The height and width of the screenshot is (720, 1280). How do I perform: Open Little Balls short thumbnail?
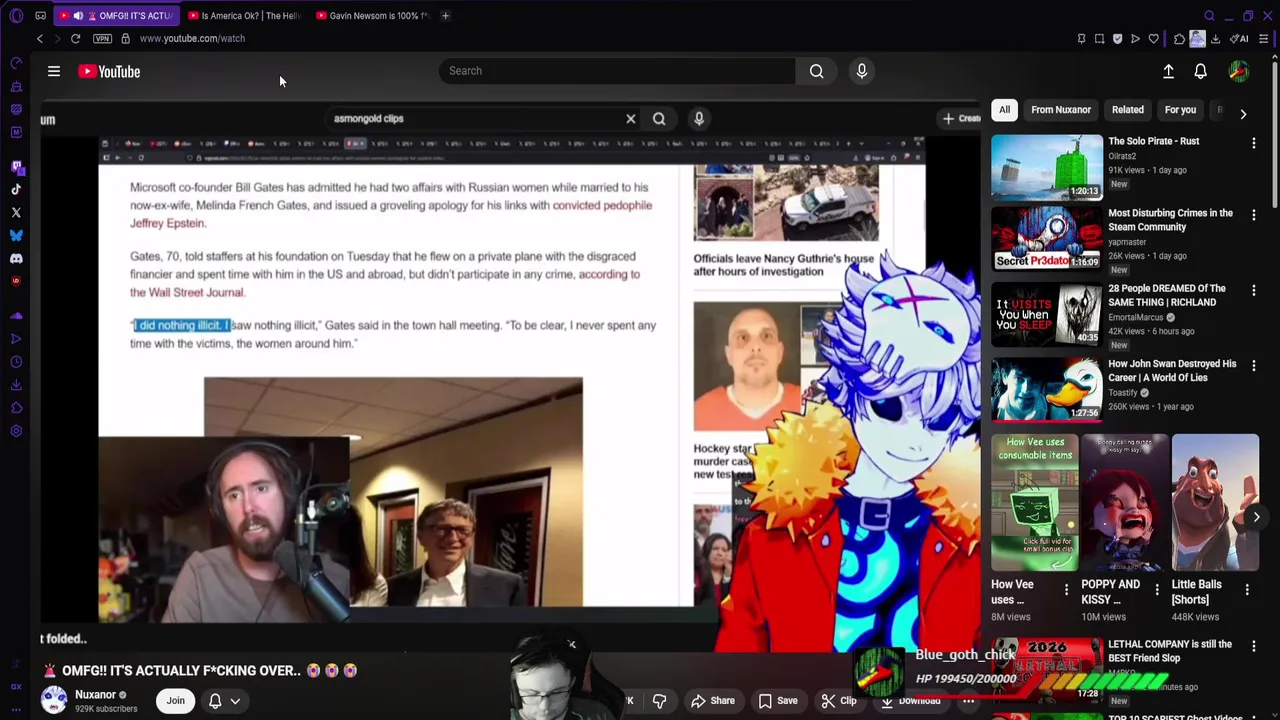coord(1215,502)
